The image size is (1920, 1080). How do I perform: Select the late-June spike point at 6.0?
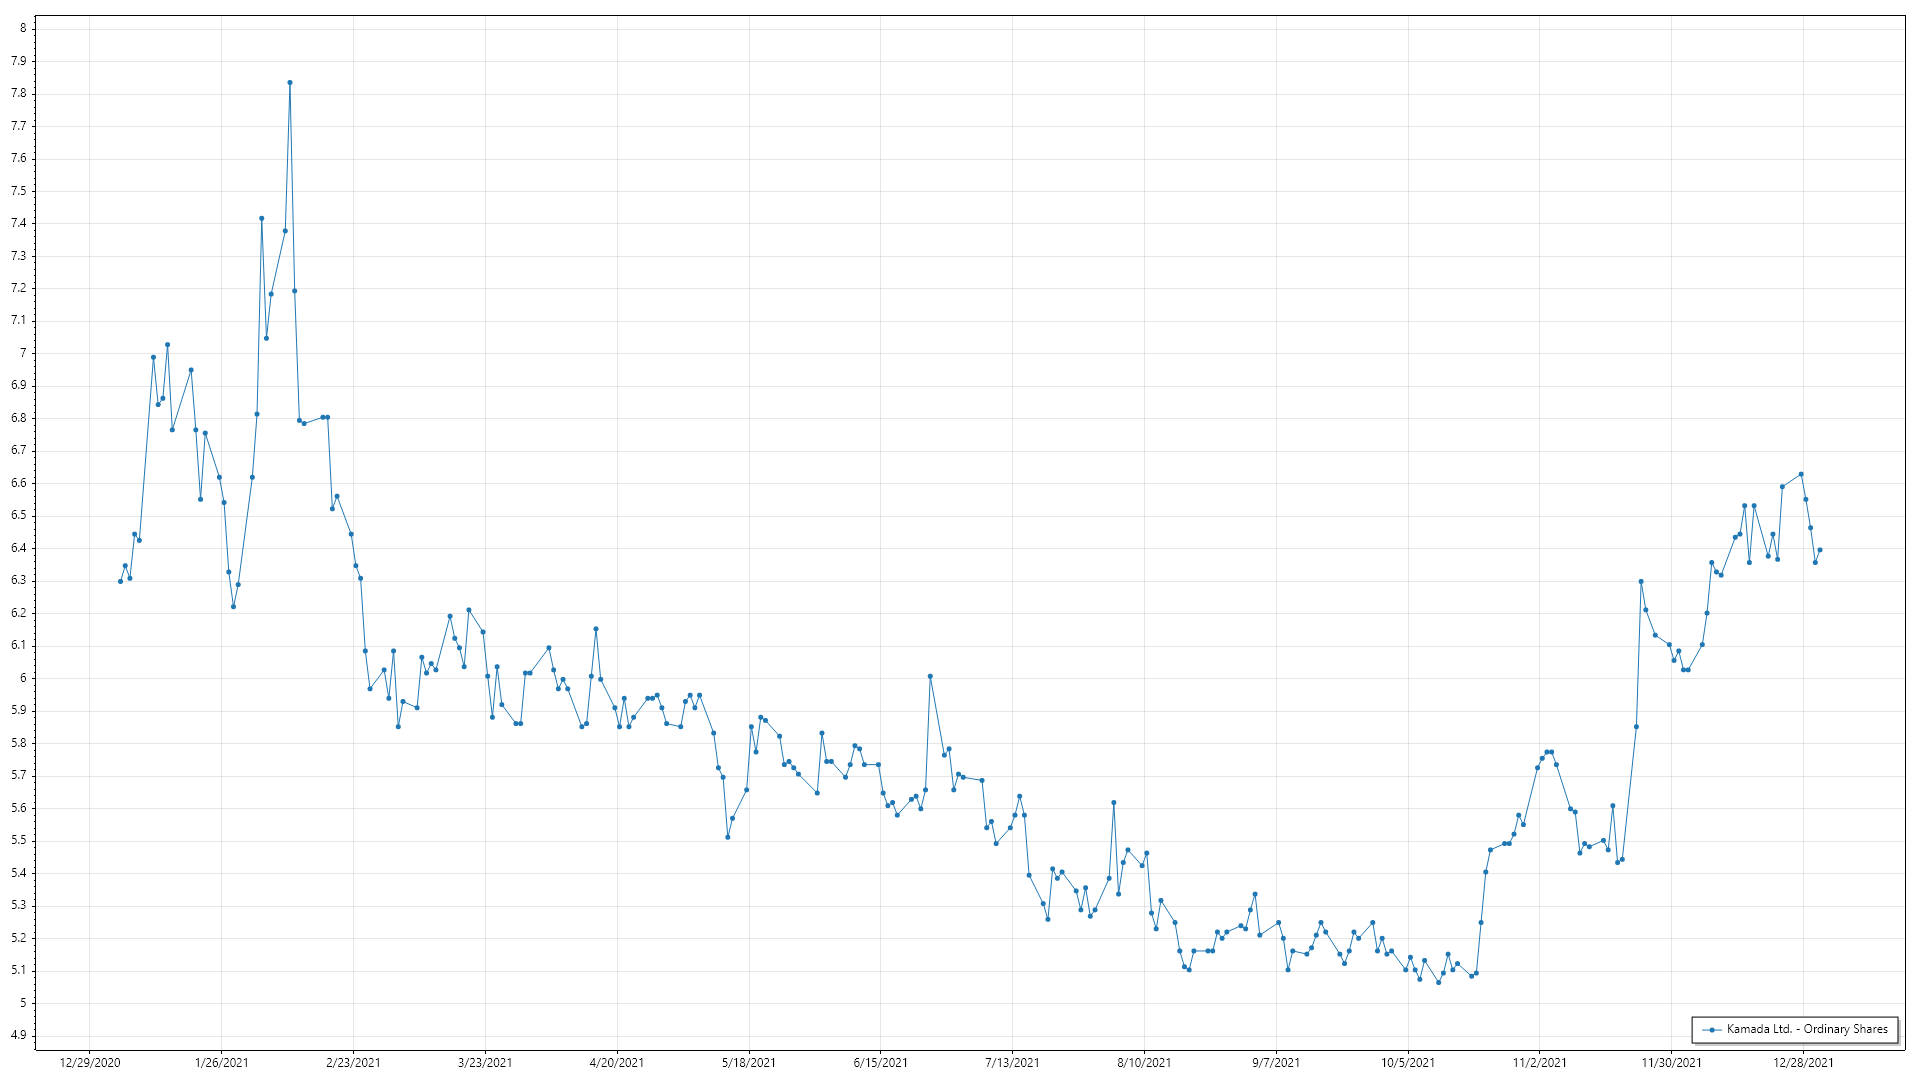coord(930,676)
